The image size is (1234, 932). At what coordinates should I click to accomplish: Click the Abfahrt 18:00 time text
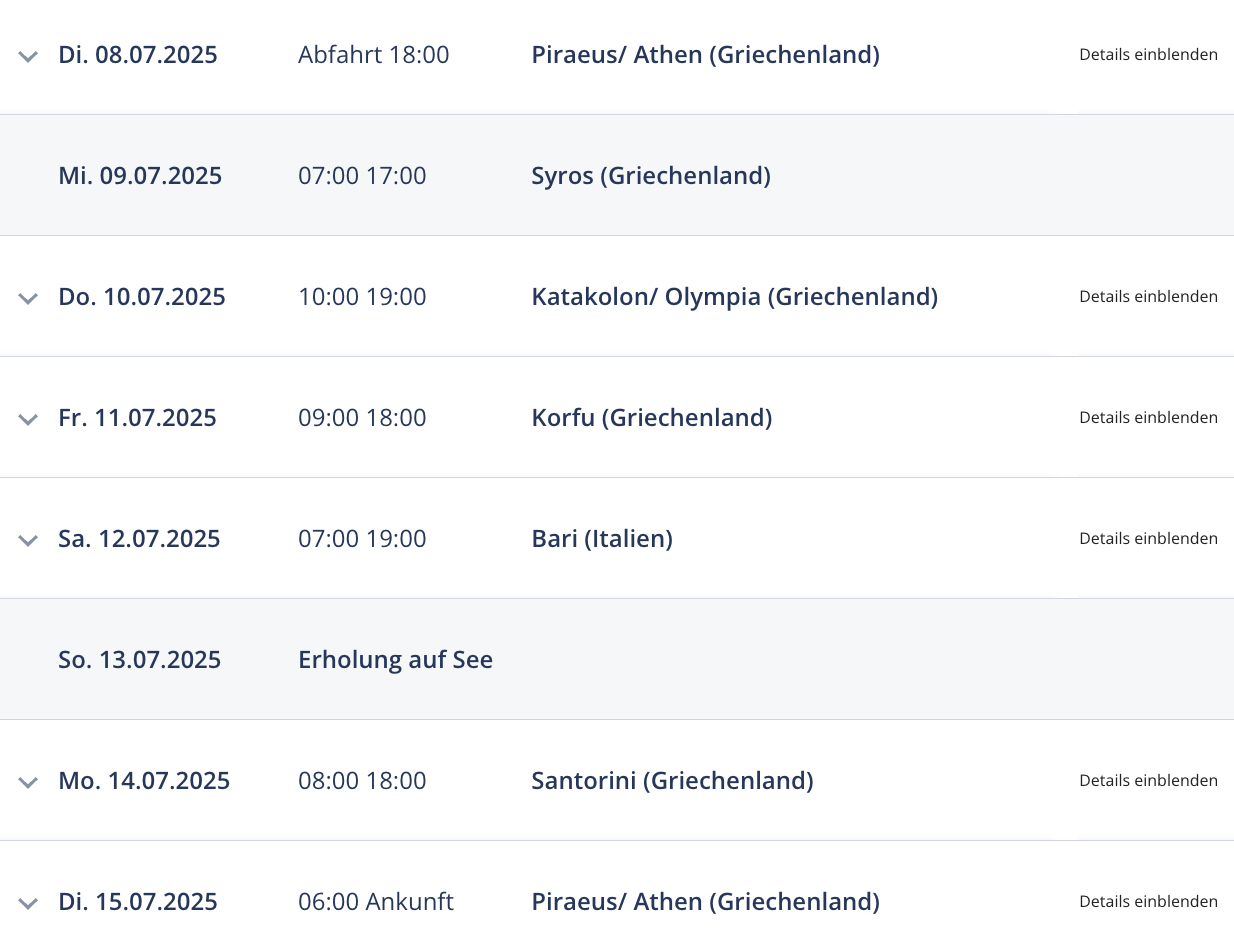(374, 55)
